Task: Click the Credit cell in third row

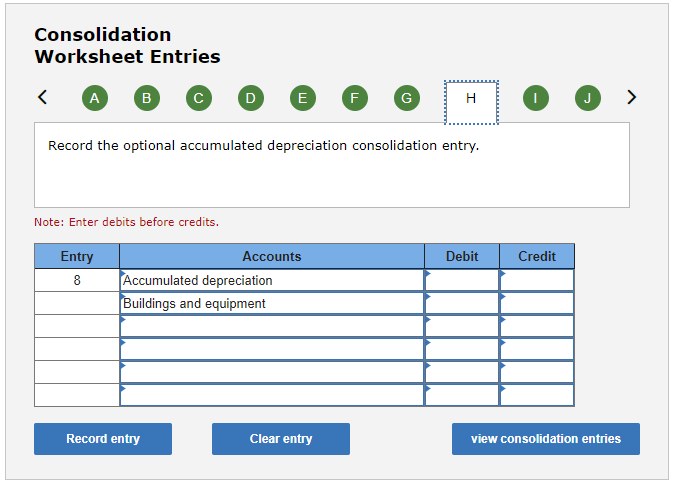Action: click(537, 326)
